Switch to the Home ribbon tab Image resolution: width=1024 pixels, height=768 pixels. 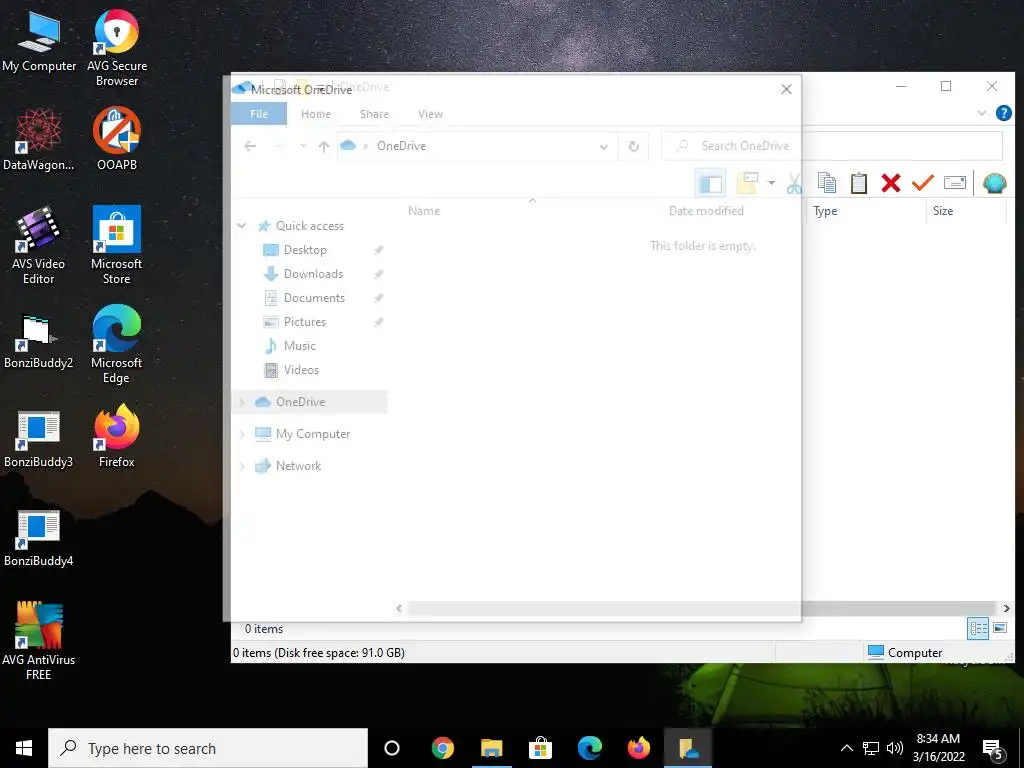(315, 114)
